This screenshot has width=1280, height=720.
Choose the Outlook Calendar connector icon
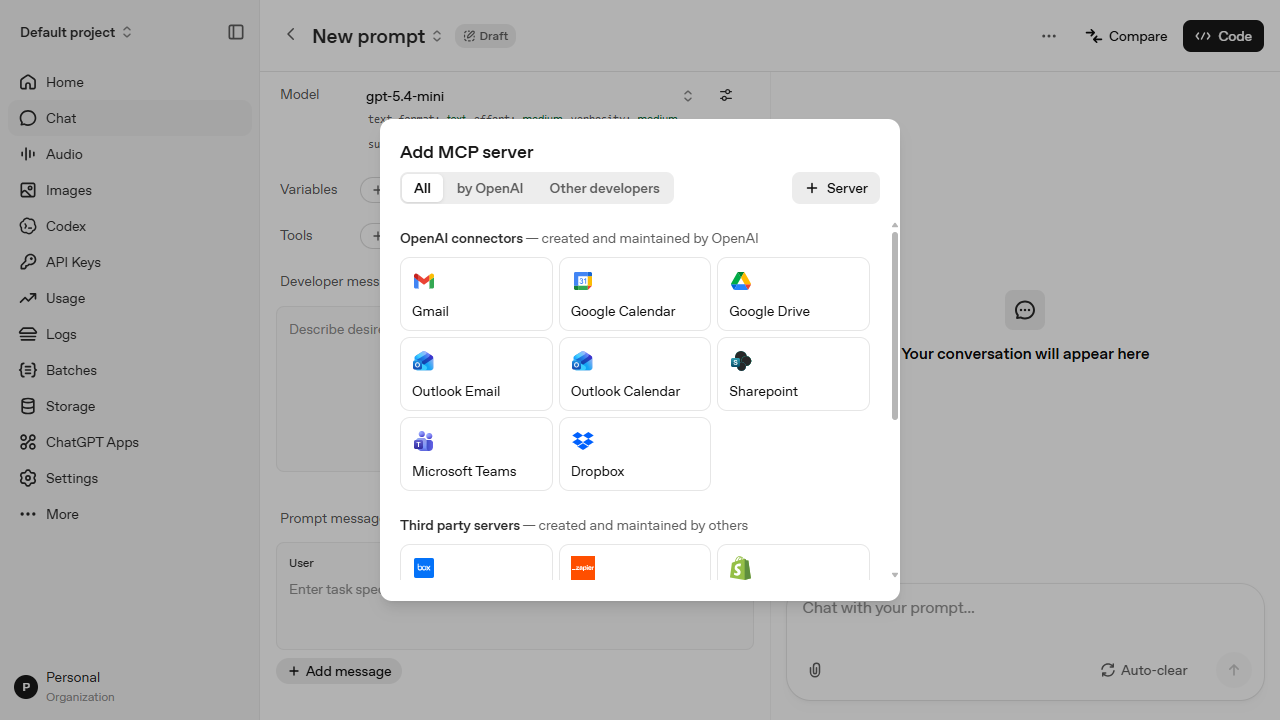click(583, 361)
